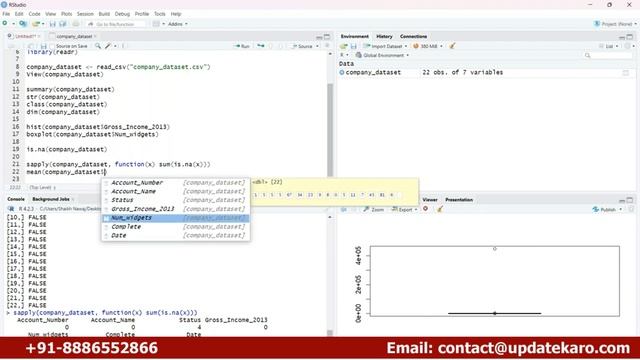The width and height of the screenshot is (640, 360).
Task: Open the Import Dataset dropdown
Action: (385, 46)
